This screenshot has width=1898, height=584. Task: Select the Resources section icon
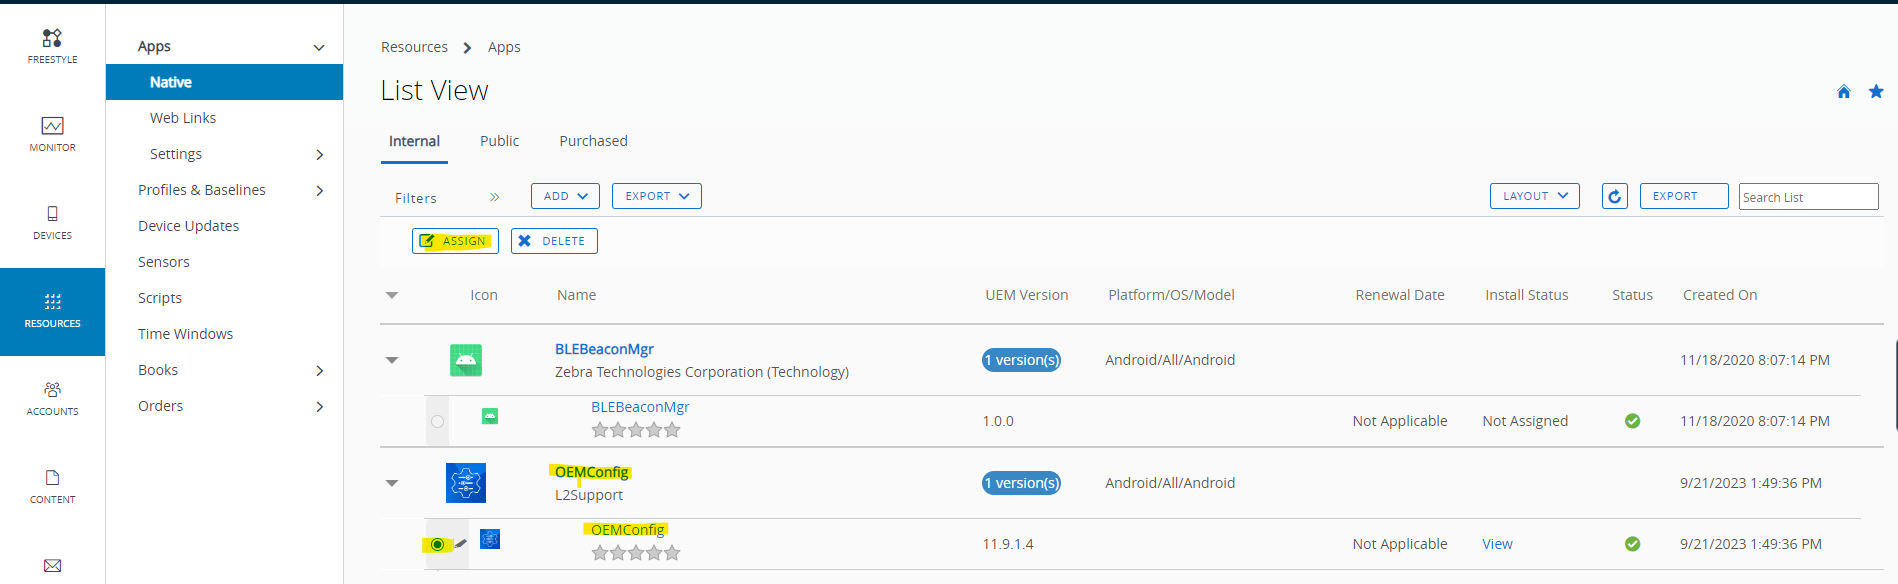(52, 302)
